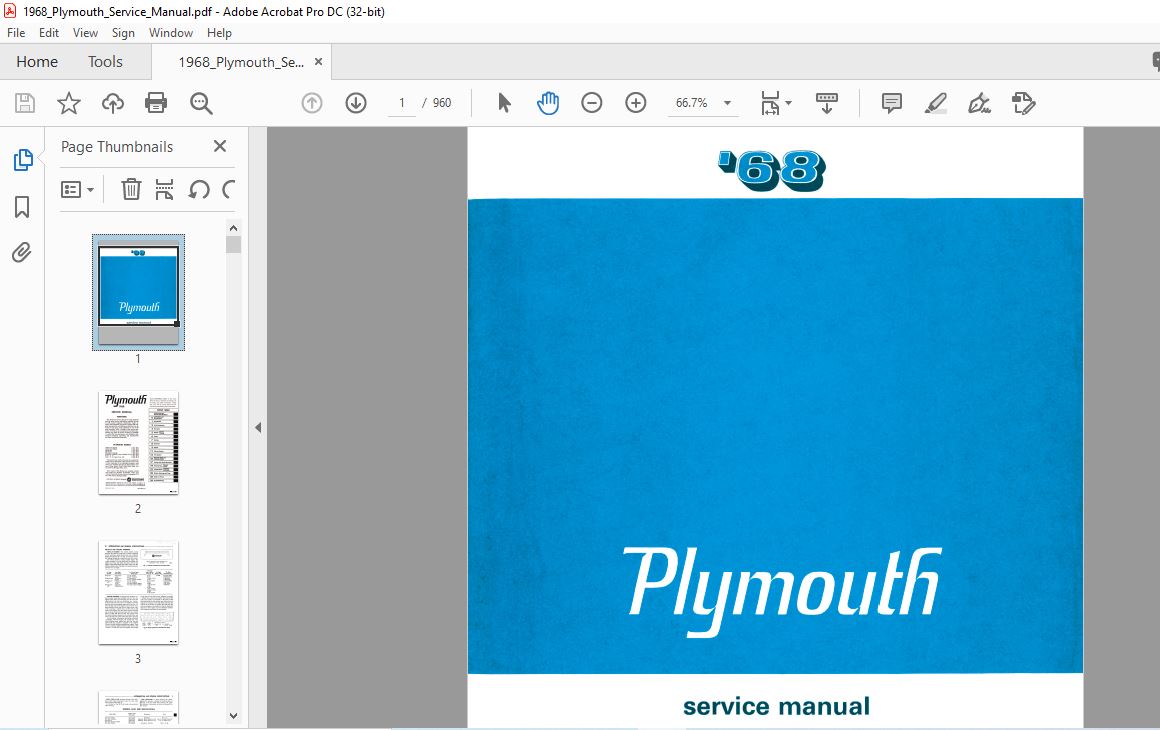Screen dimensions: 1160x730
Task: Open fit page options tool
Action: tap(775, 103)
